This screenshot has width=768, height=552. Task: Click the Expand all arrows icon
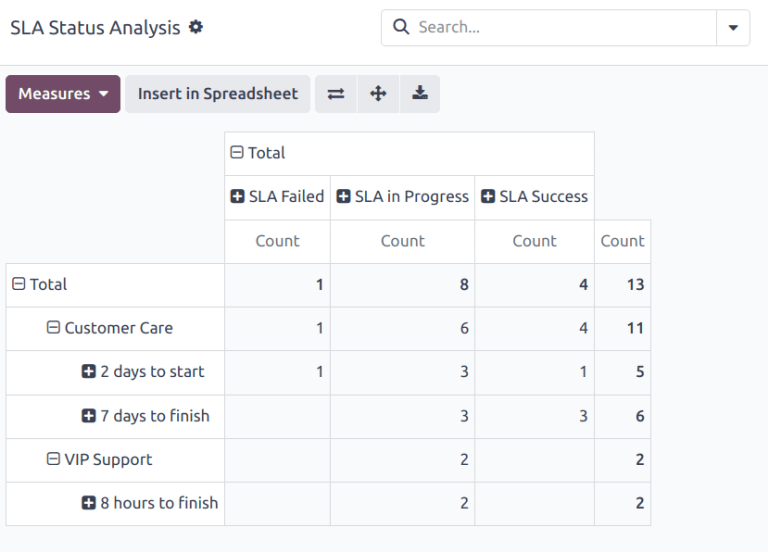click(x=378, y=94)
